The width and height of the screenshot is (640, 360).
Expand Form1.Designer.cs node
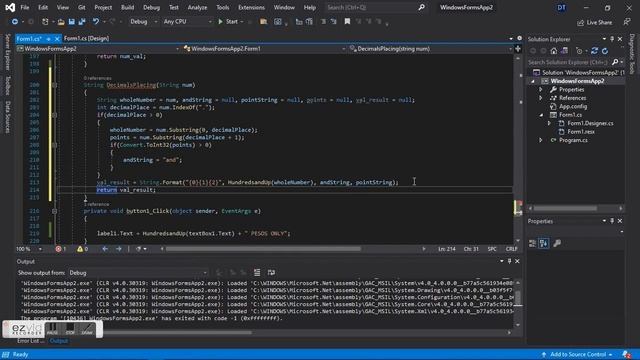[x=549, y=123]
